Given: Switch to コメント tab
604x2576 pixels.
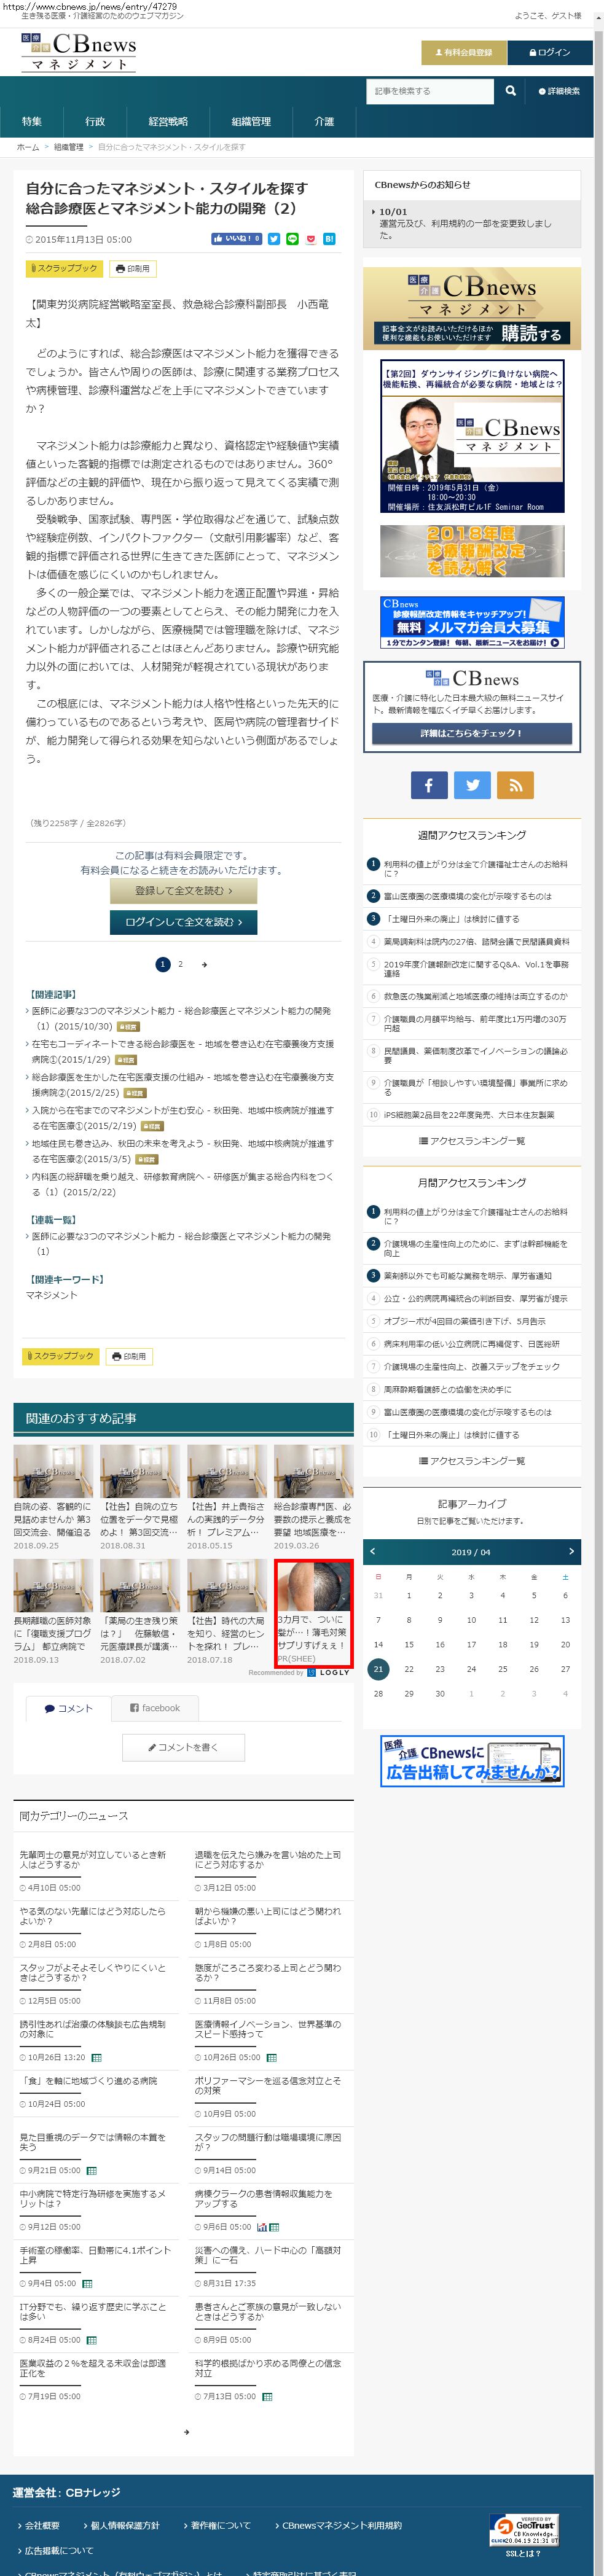Looking at the screenshot, I should tap(68, 1708).
